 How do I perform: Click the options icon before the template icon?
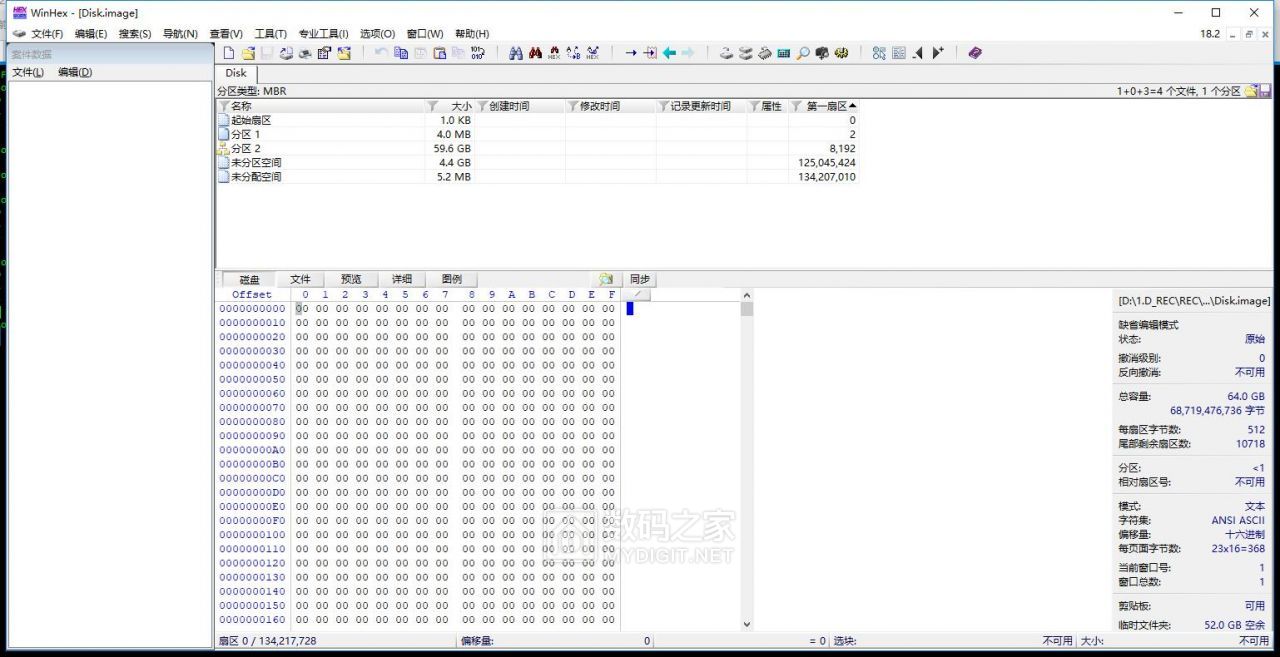click(x=879, y=53)
